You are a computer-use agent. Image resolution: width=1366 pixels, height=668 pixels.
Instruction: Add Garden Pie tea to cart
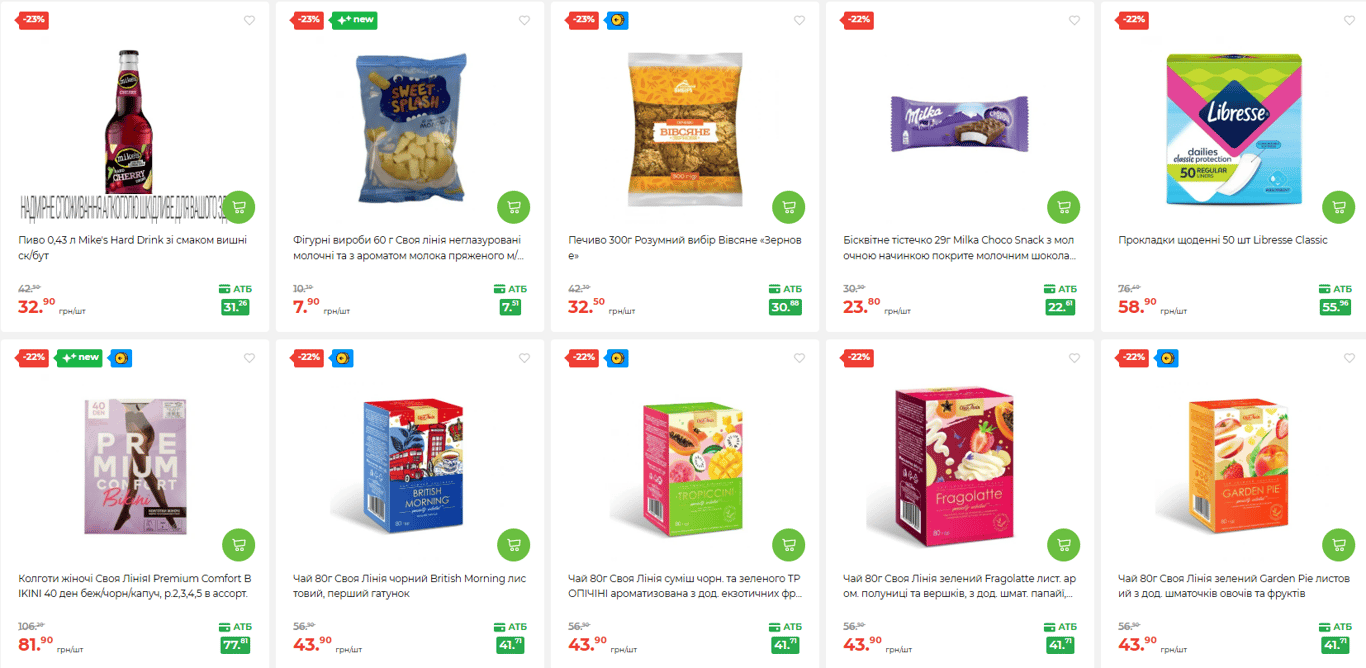[x=1338, y=545]
